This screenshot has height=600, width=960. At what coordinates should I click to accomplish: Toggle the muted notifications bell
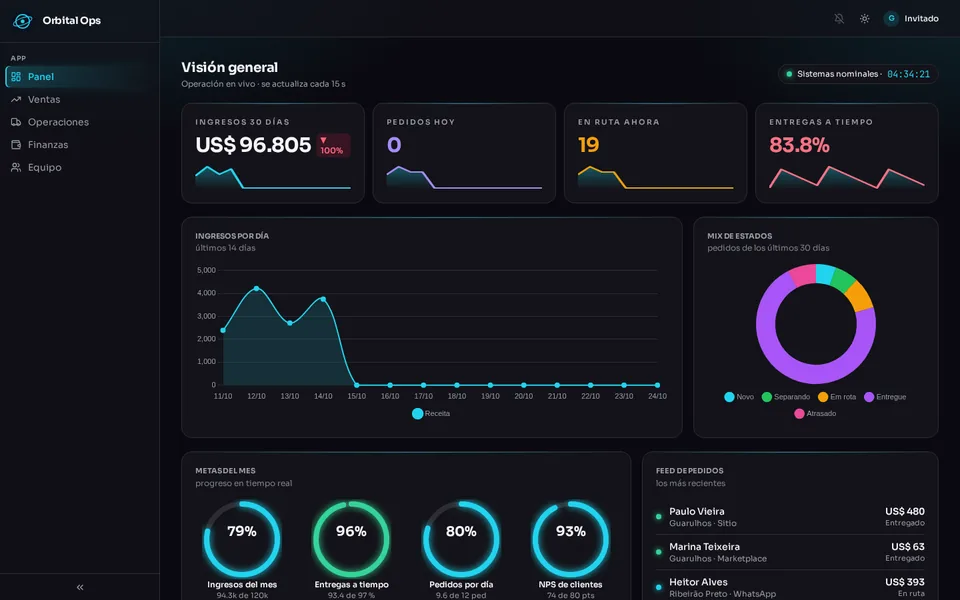point(839,19)
